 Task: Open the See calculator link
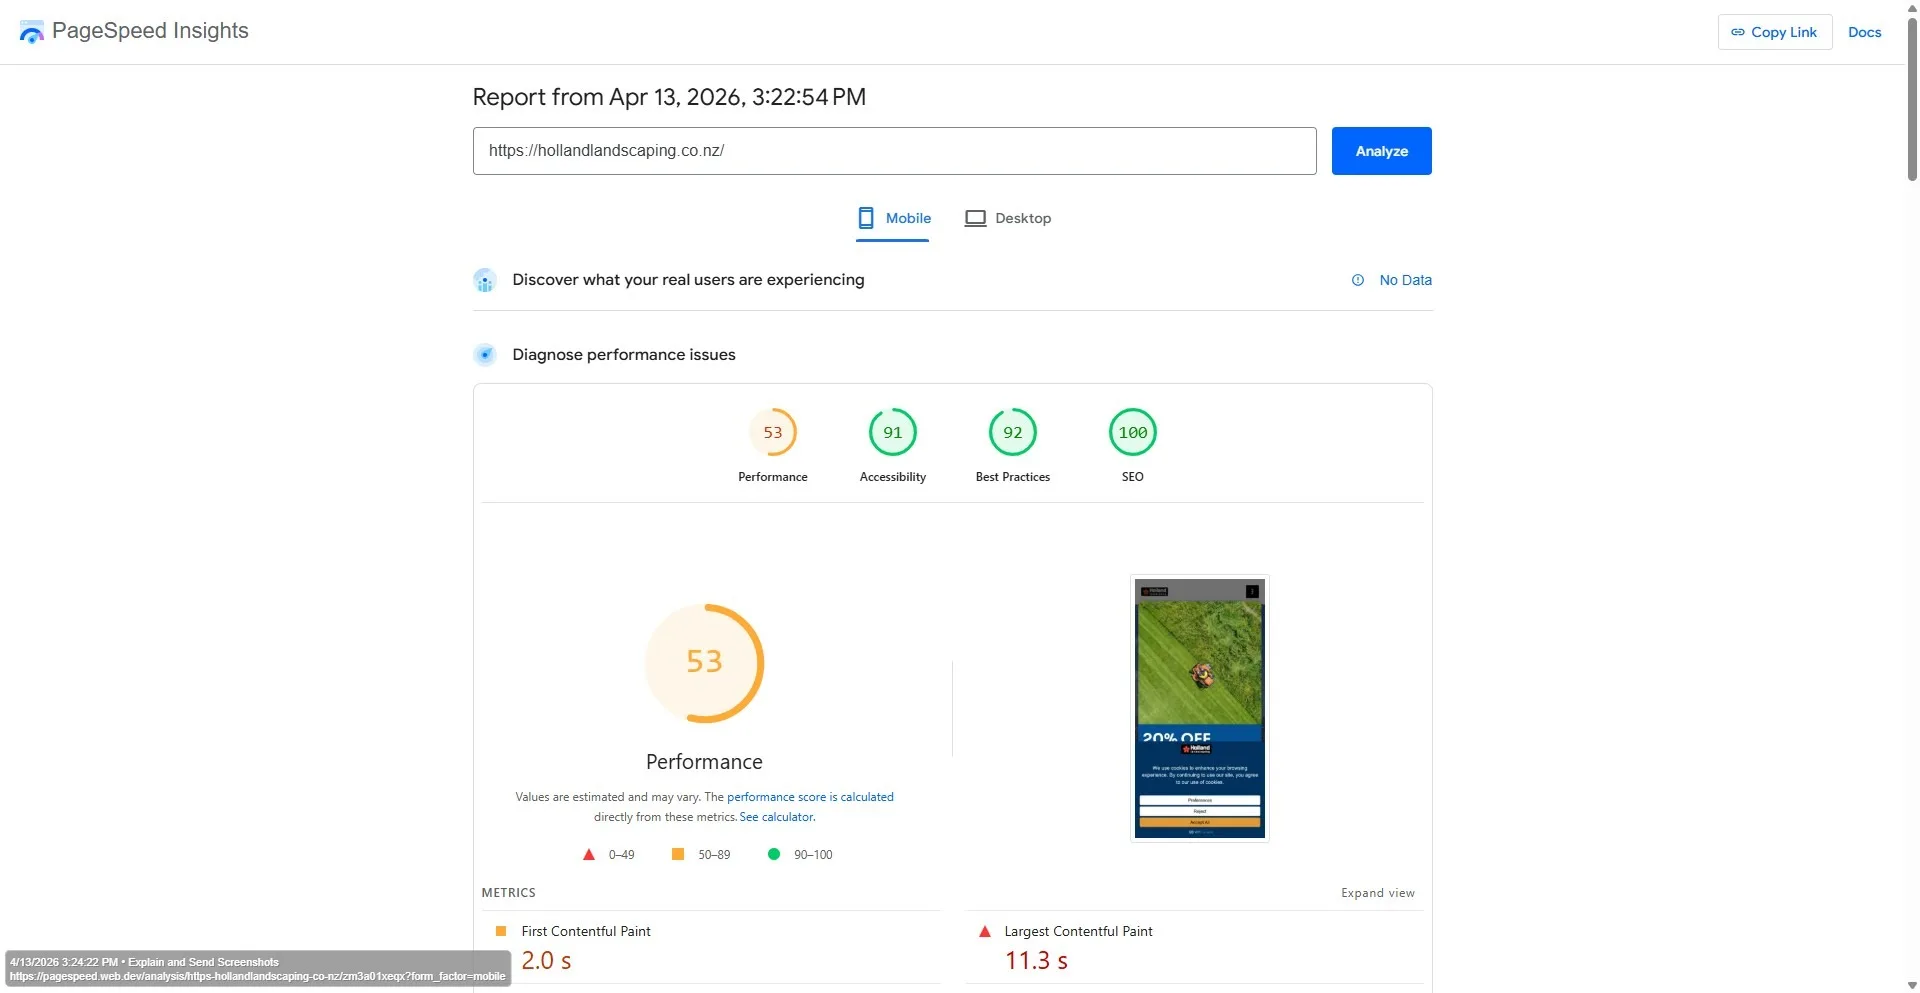pyautogui.click(x=777, y=817)
